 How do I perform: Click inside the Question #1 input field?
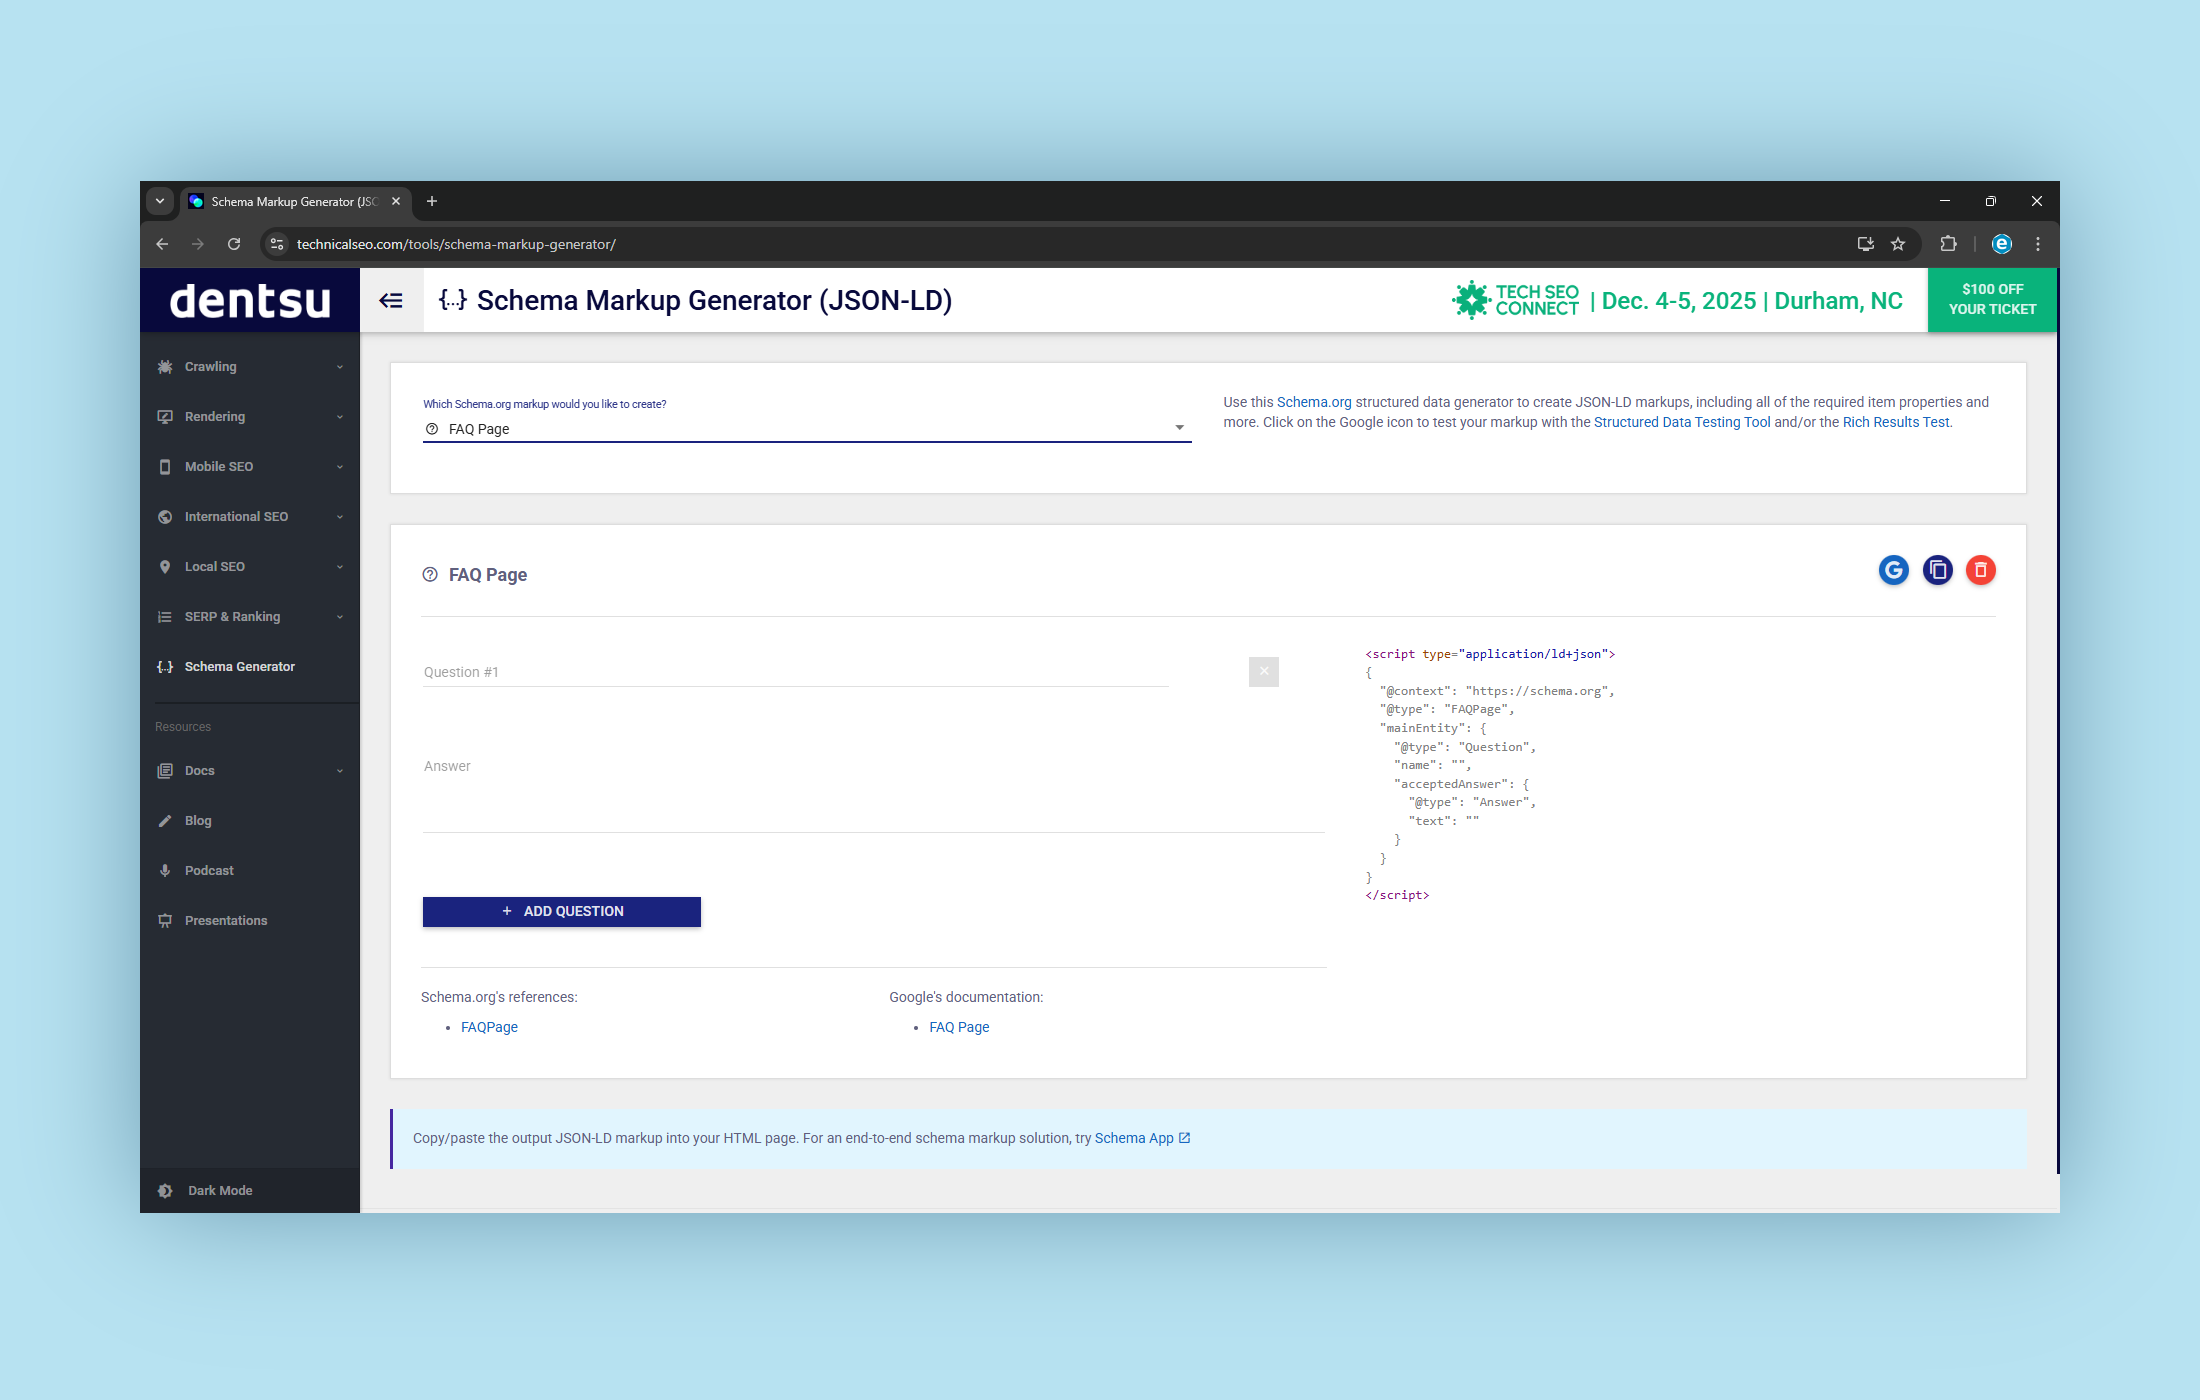pos(795,671)
